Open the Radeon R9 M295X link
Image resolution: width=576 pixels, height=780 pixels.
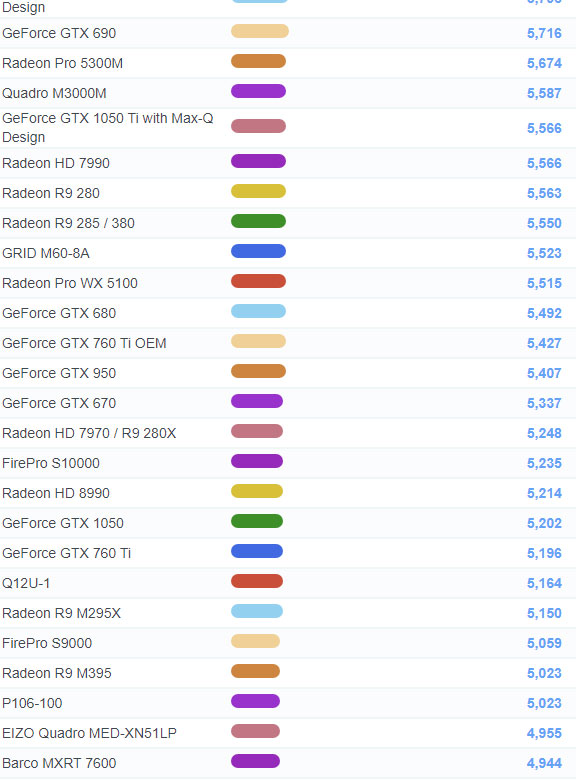[x=61, y=613]
